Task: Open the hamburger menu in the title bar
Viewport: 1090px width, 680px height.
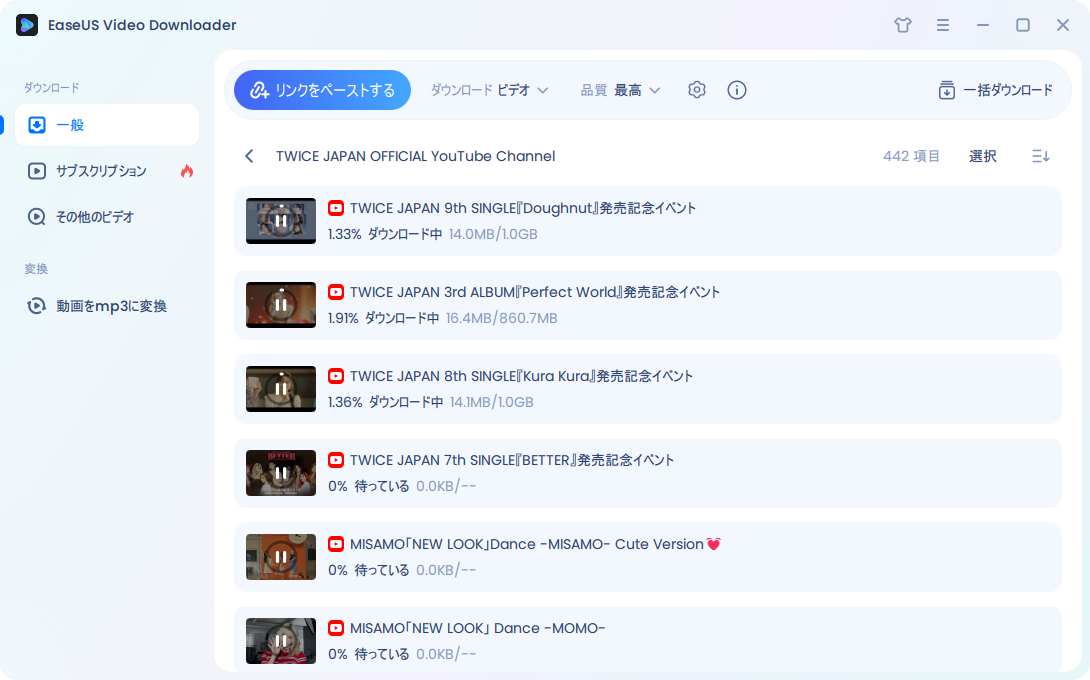Action: pyautogui.click(x=943, y=25)
